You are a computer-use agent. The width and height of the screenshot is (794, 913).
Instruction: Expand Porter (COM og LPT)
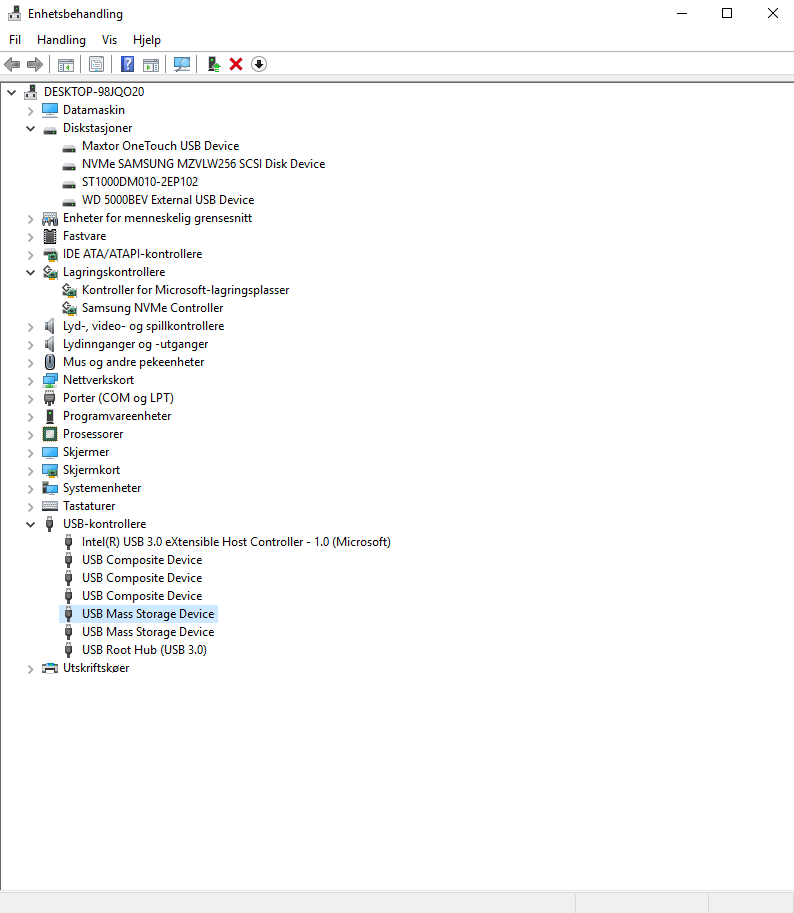30,398
